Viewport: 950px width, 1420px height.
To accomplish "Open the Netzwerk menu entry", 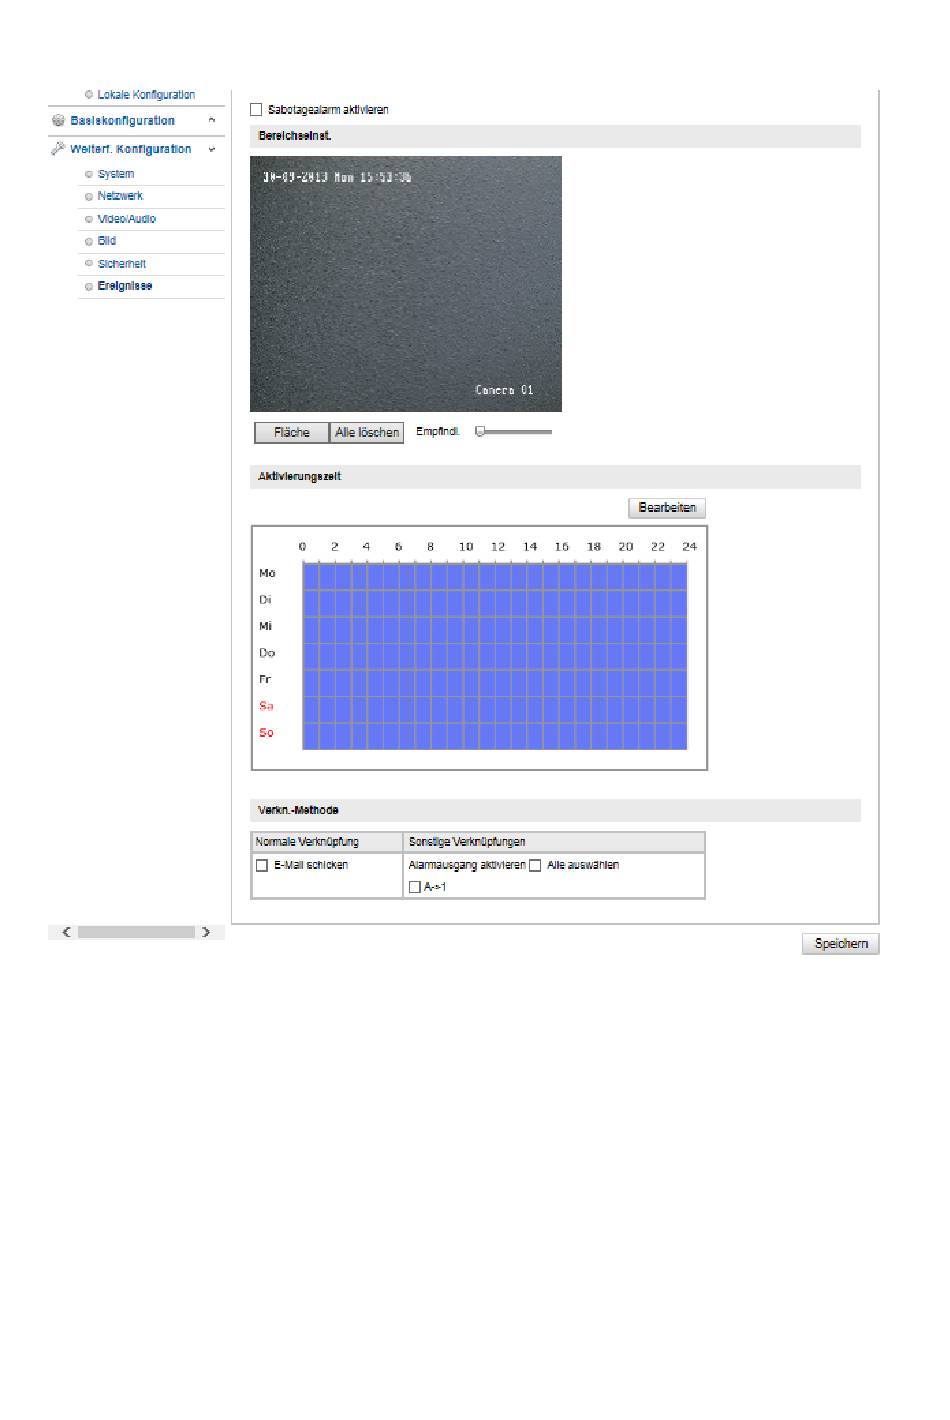I will [x=120, y=196].
